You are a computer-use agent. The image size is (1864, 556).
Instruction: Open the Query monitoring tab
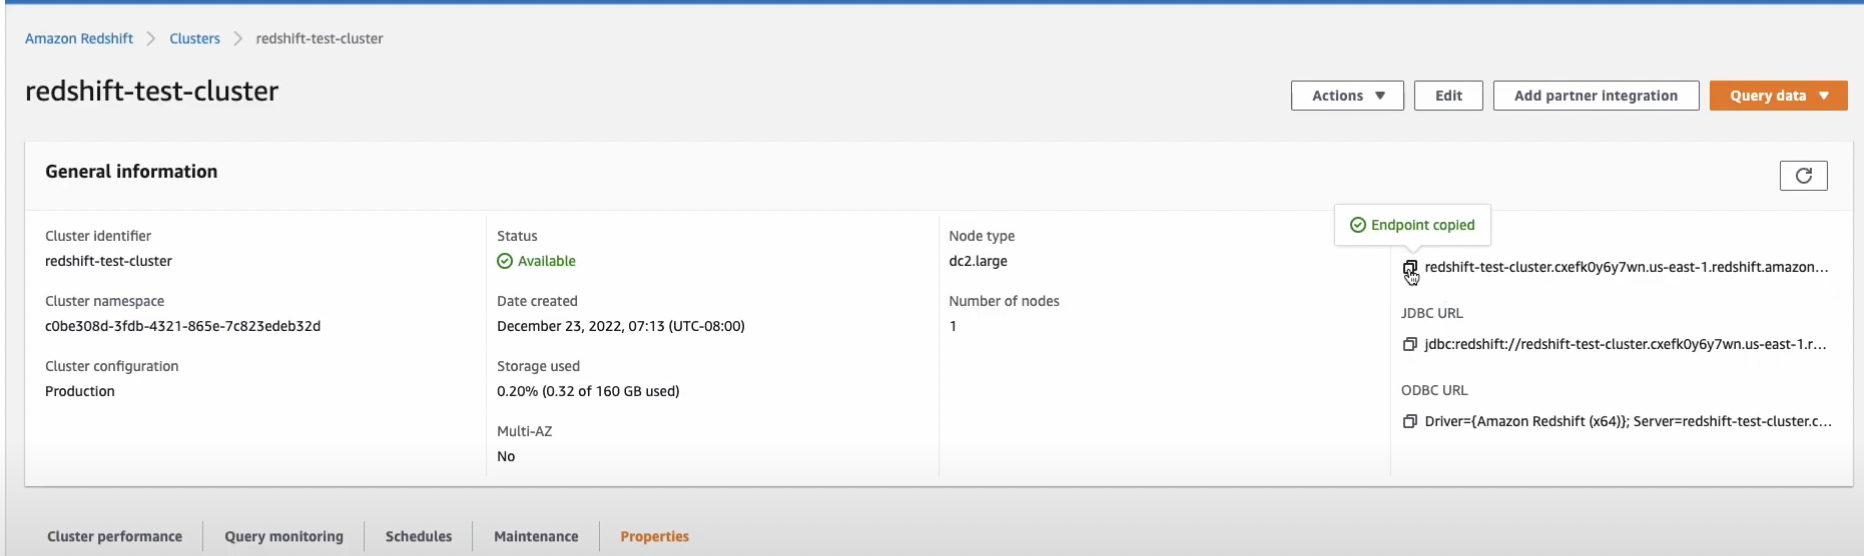(x=284, y=537)
